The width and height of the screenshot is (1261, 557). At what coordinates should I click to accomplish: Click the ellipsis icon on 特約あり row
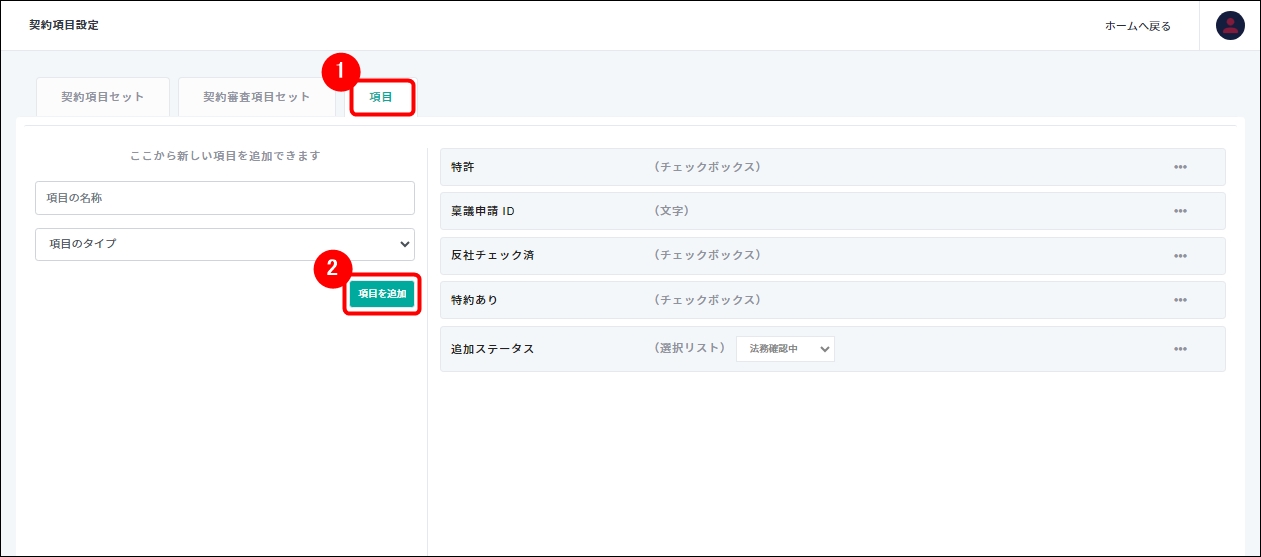click(1180, 300)
